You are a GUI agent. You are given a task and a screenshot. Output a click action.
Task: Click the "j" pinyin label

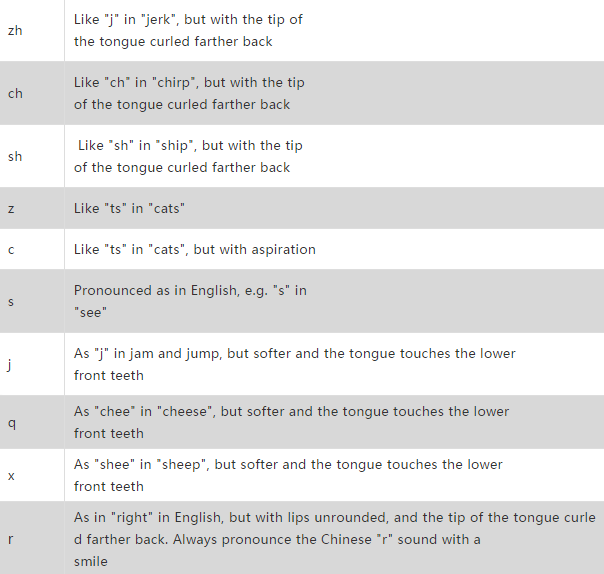tap(10, 364)
